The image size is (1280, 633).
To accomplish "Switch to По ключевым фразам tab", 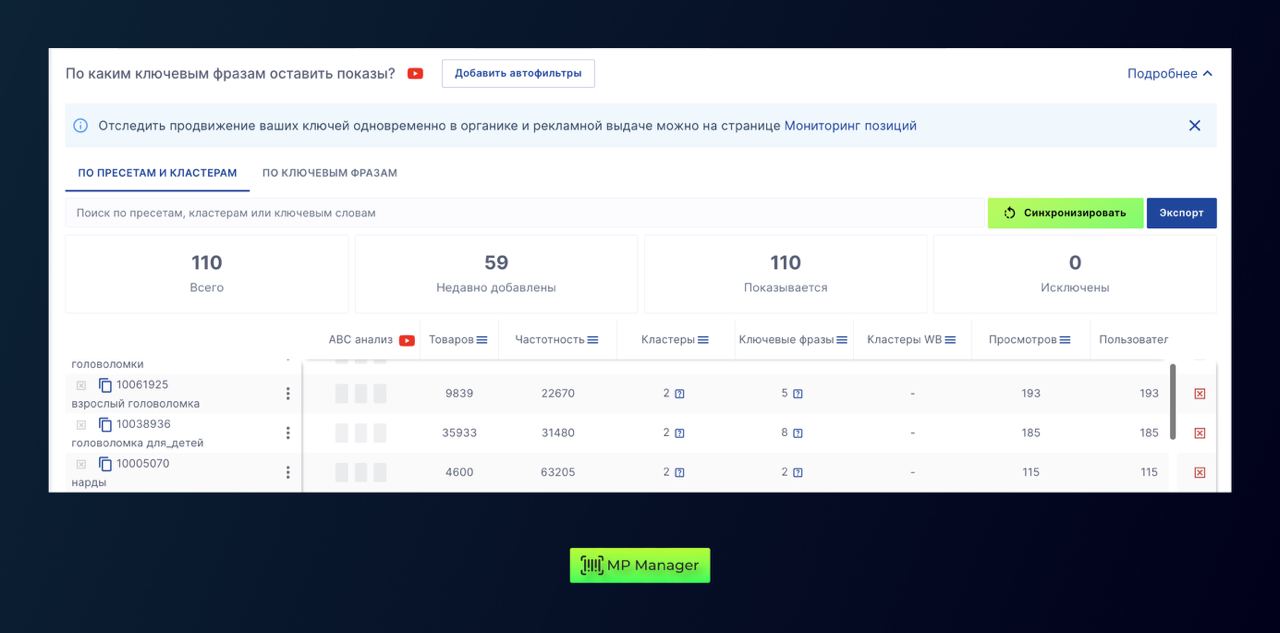I will [330, 173].
